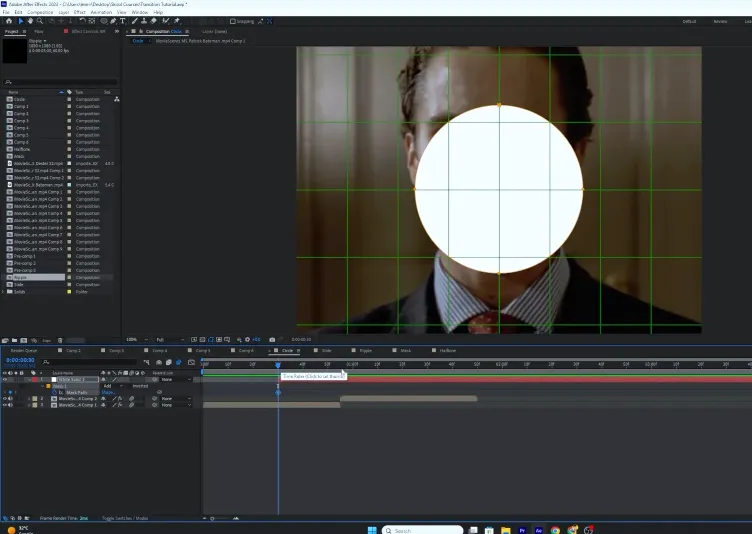Image resolution: width=752 pixels, height=534 pixels.
Task: Click Toggle Switches / Modes button
Action: (125, 518)
